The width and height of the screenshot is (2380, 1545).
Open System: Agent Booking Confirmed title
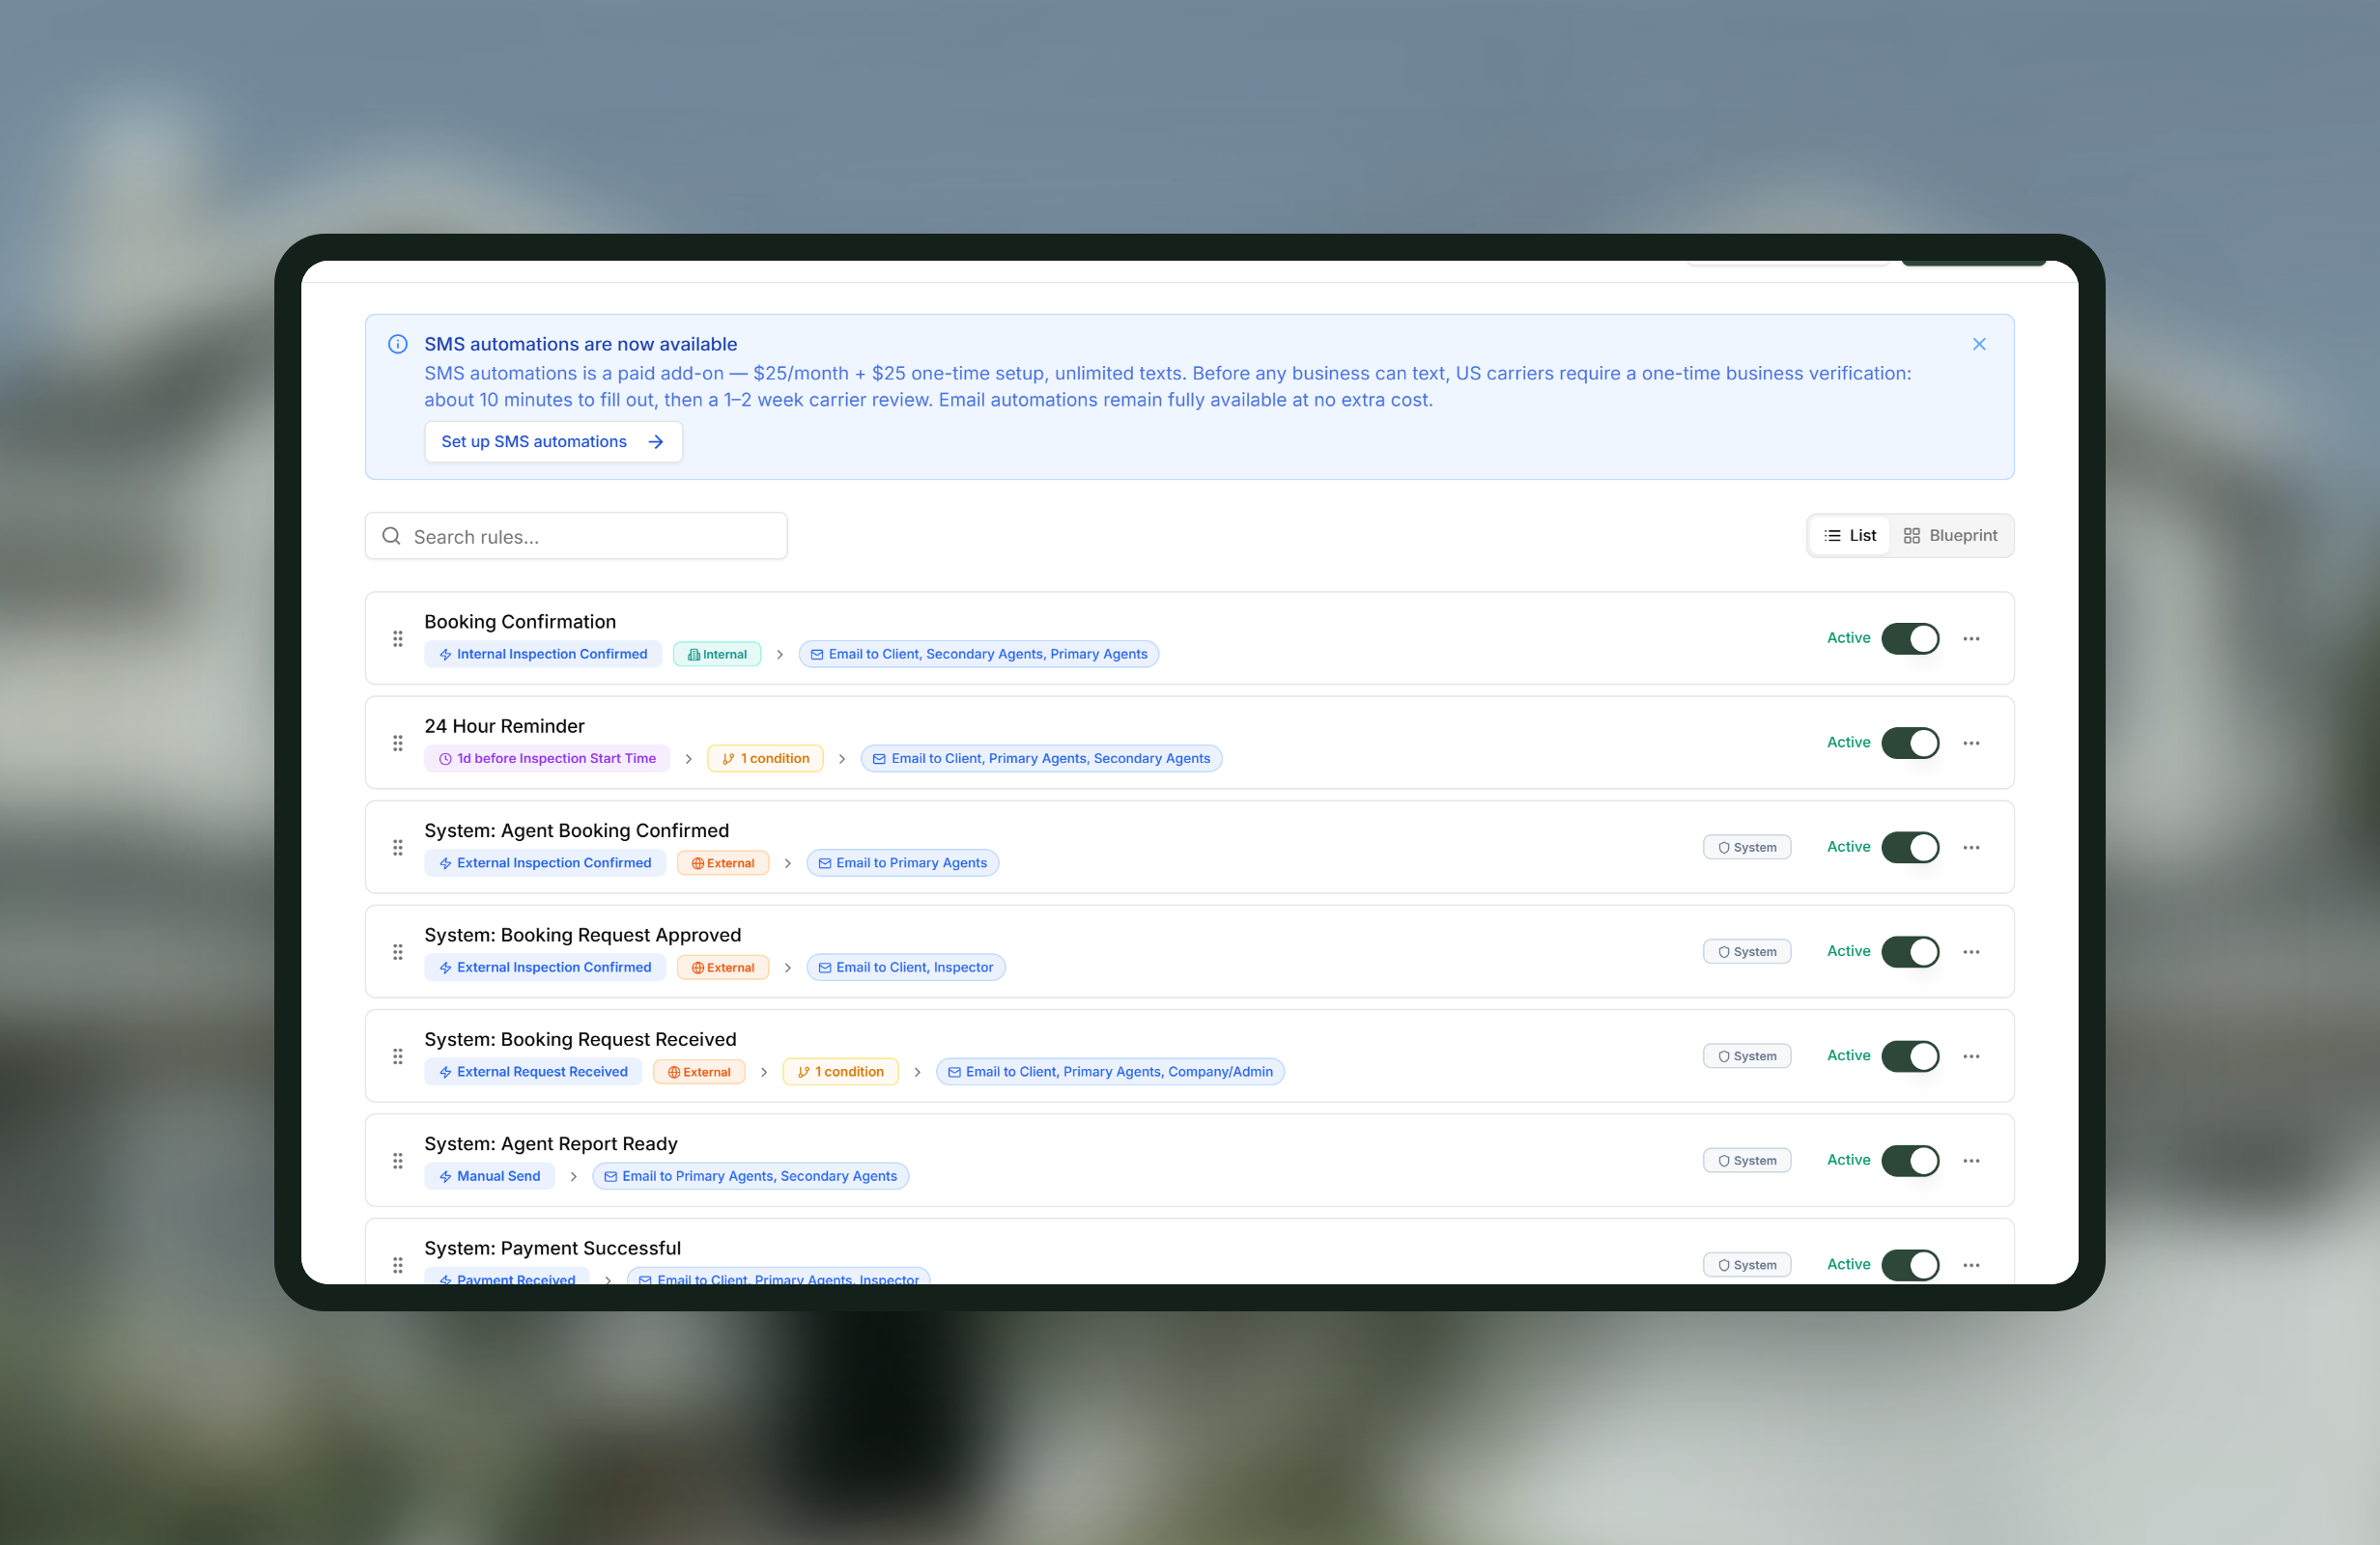click(576, 831)
